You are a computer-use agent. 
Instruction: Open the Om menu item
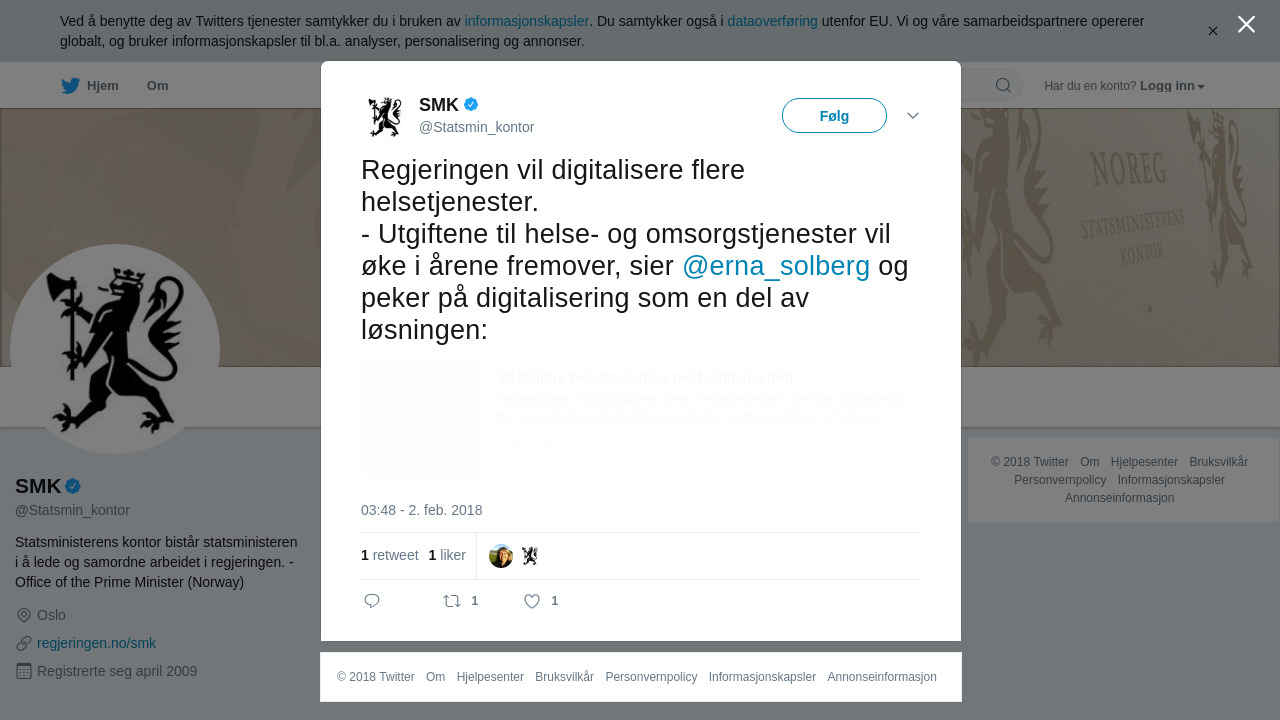157,86
